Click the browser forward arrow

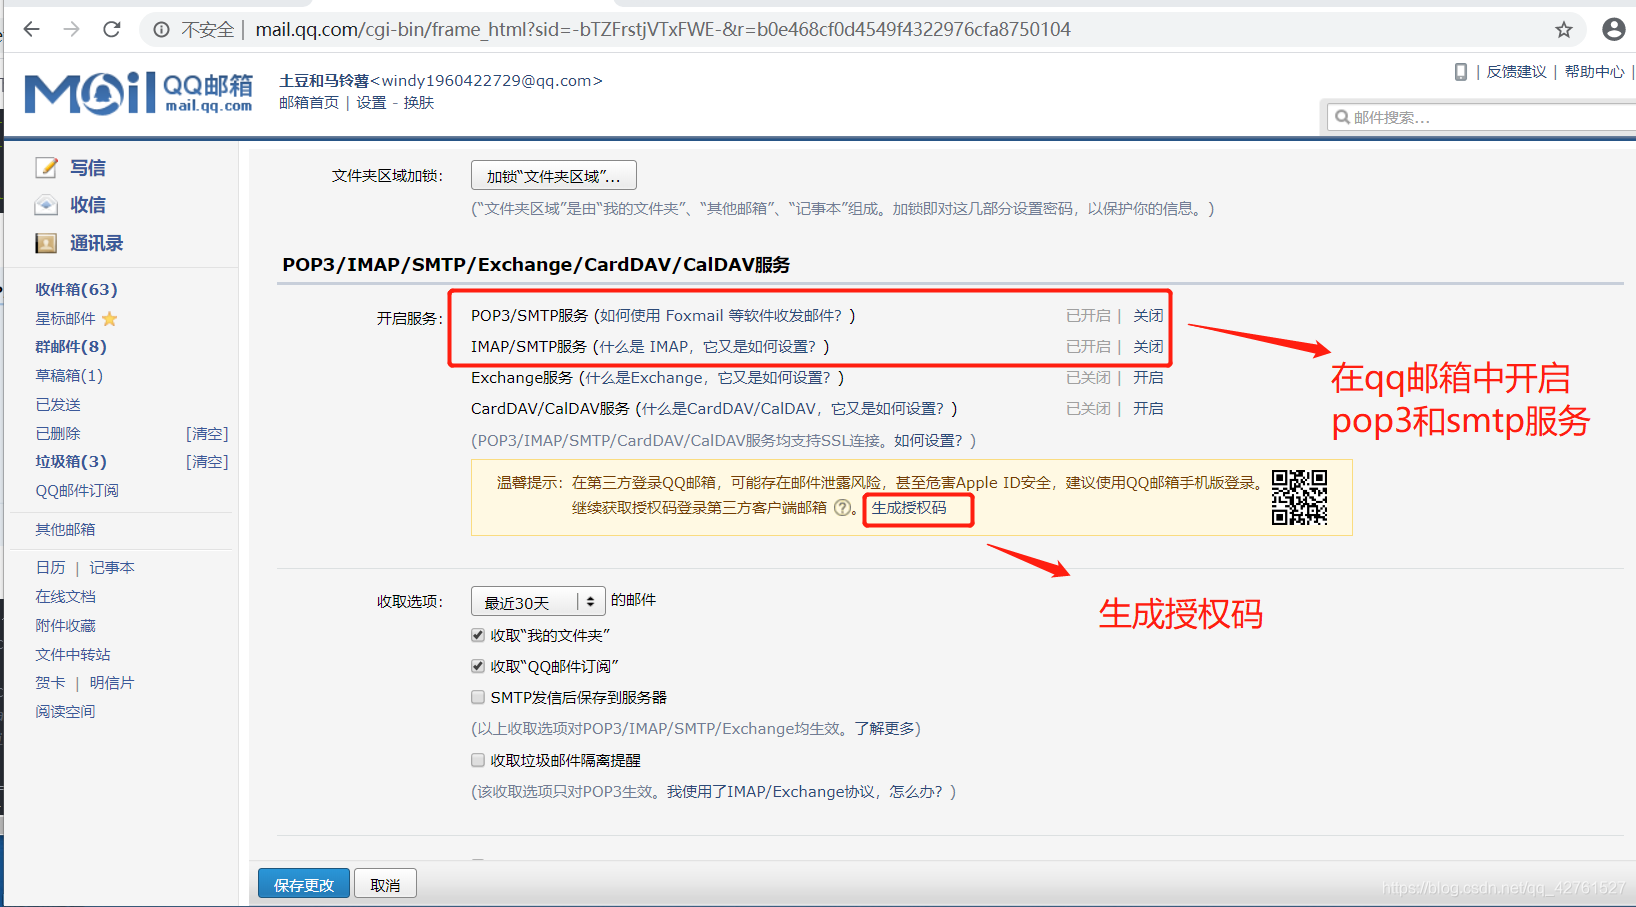(72, 29)
